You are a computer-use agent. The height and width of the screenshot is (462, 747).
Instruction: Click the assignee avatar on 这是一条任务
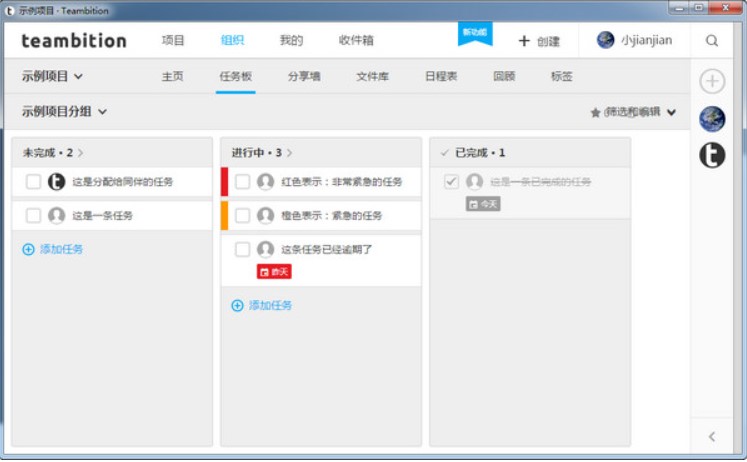click(x=56, y=215)
